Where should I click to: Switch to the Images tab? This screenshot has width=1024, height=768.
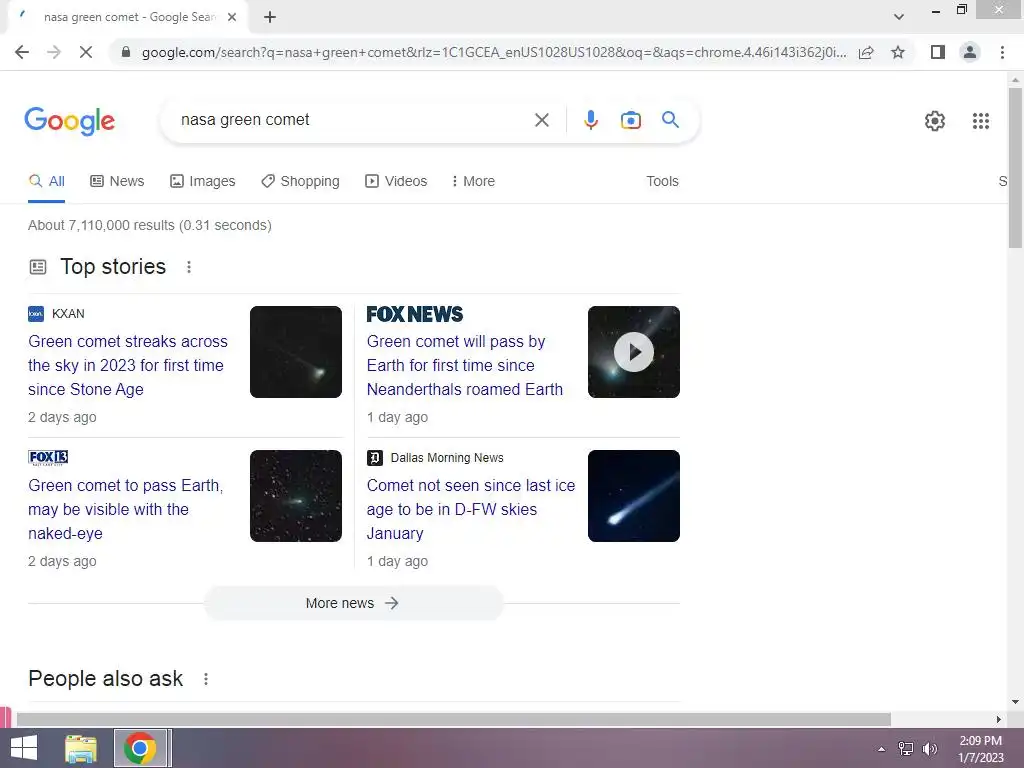click(x=202, y=181)
